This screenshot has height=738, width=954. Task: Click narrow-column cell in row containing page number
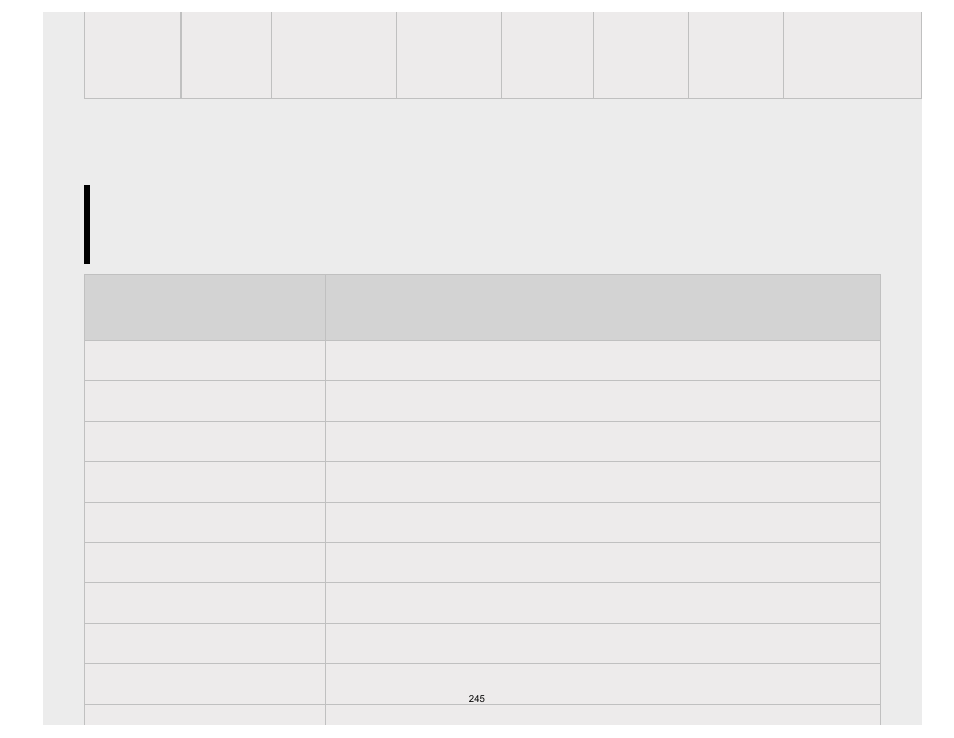click(x=205, y=684)
